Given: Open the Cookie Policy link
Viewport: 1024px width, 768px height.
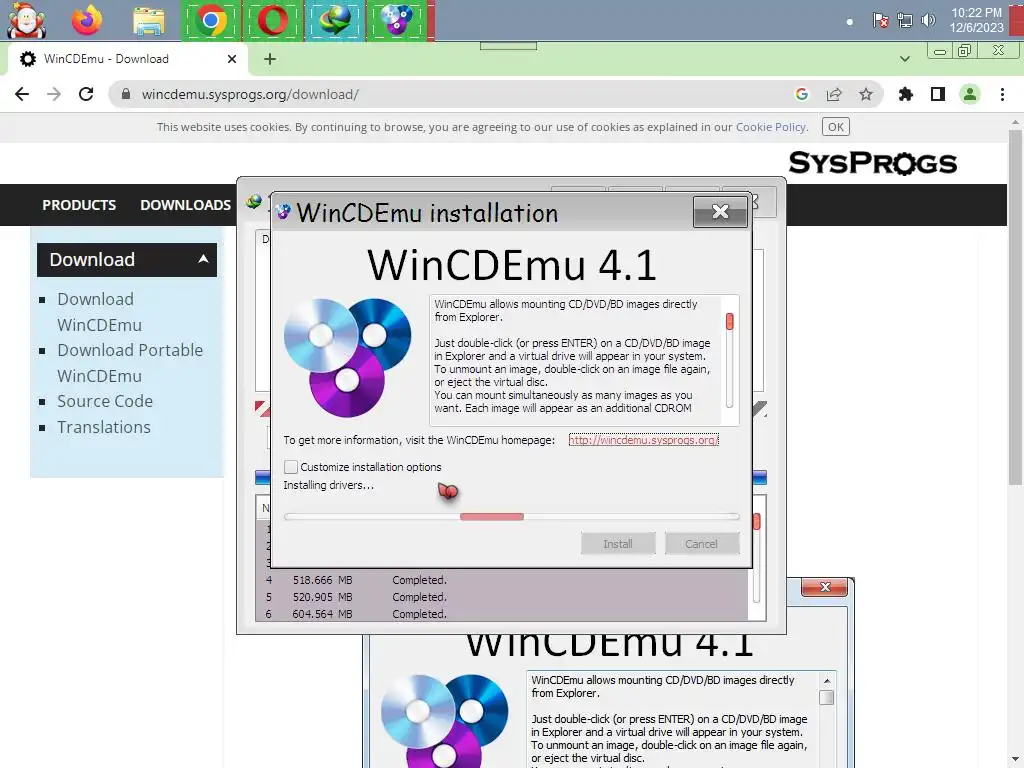Looking at the screenshot, I should click(771, 127).
